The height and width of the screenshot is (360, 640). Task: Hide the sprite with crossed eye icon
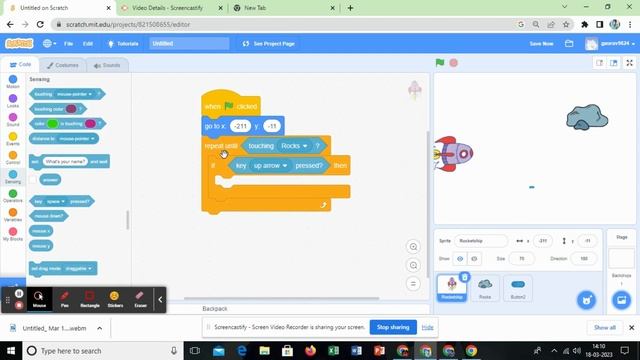click(474, 259)
